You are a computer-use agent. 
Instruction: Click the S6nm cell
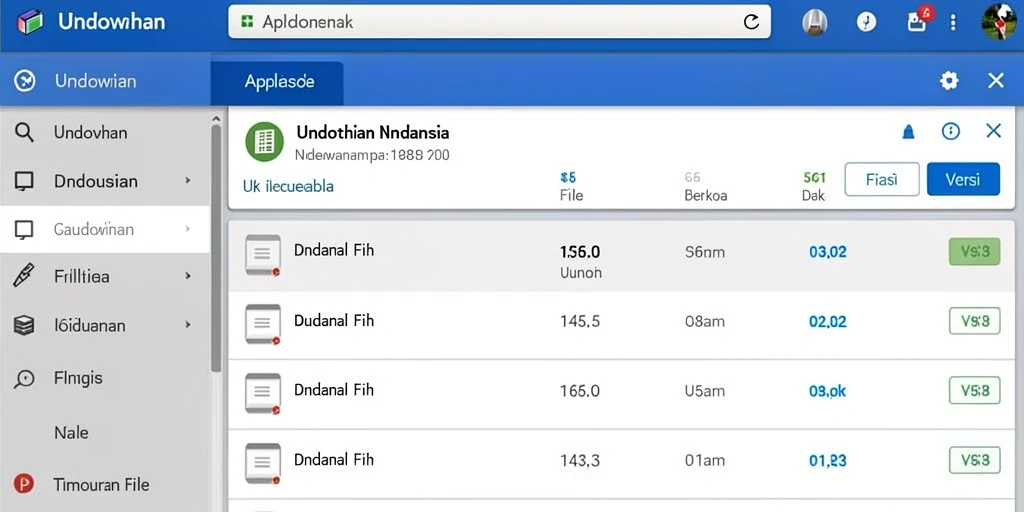pos(705,251)
